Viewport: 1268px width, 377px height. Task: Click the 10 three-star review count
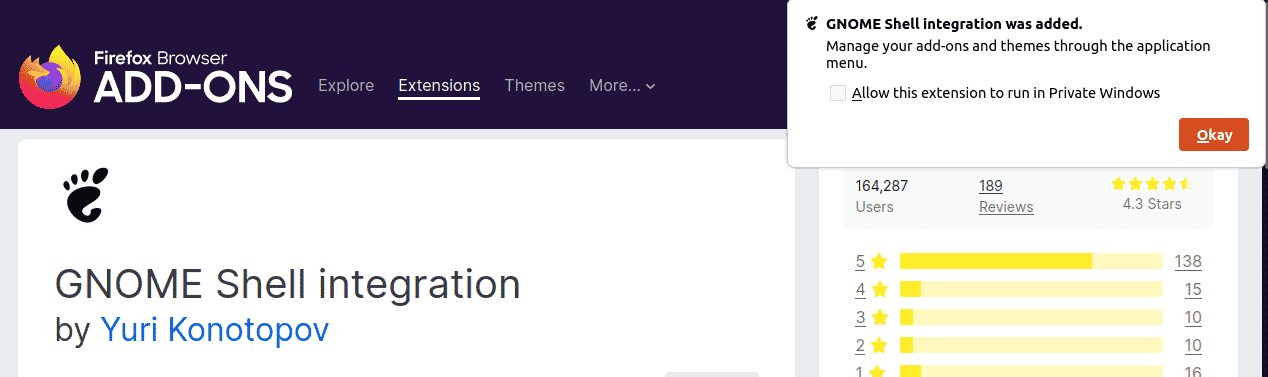click(x=1192, y=318)
